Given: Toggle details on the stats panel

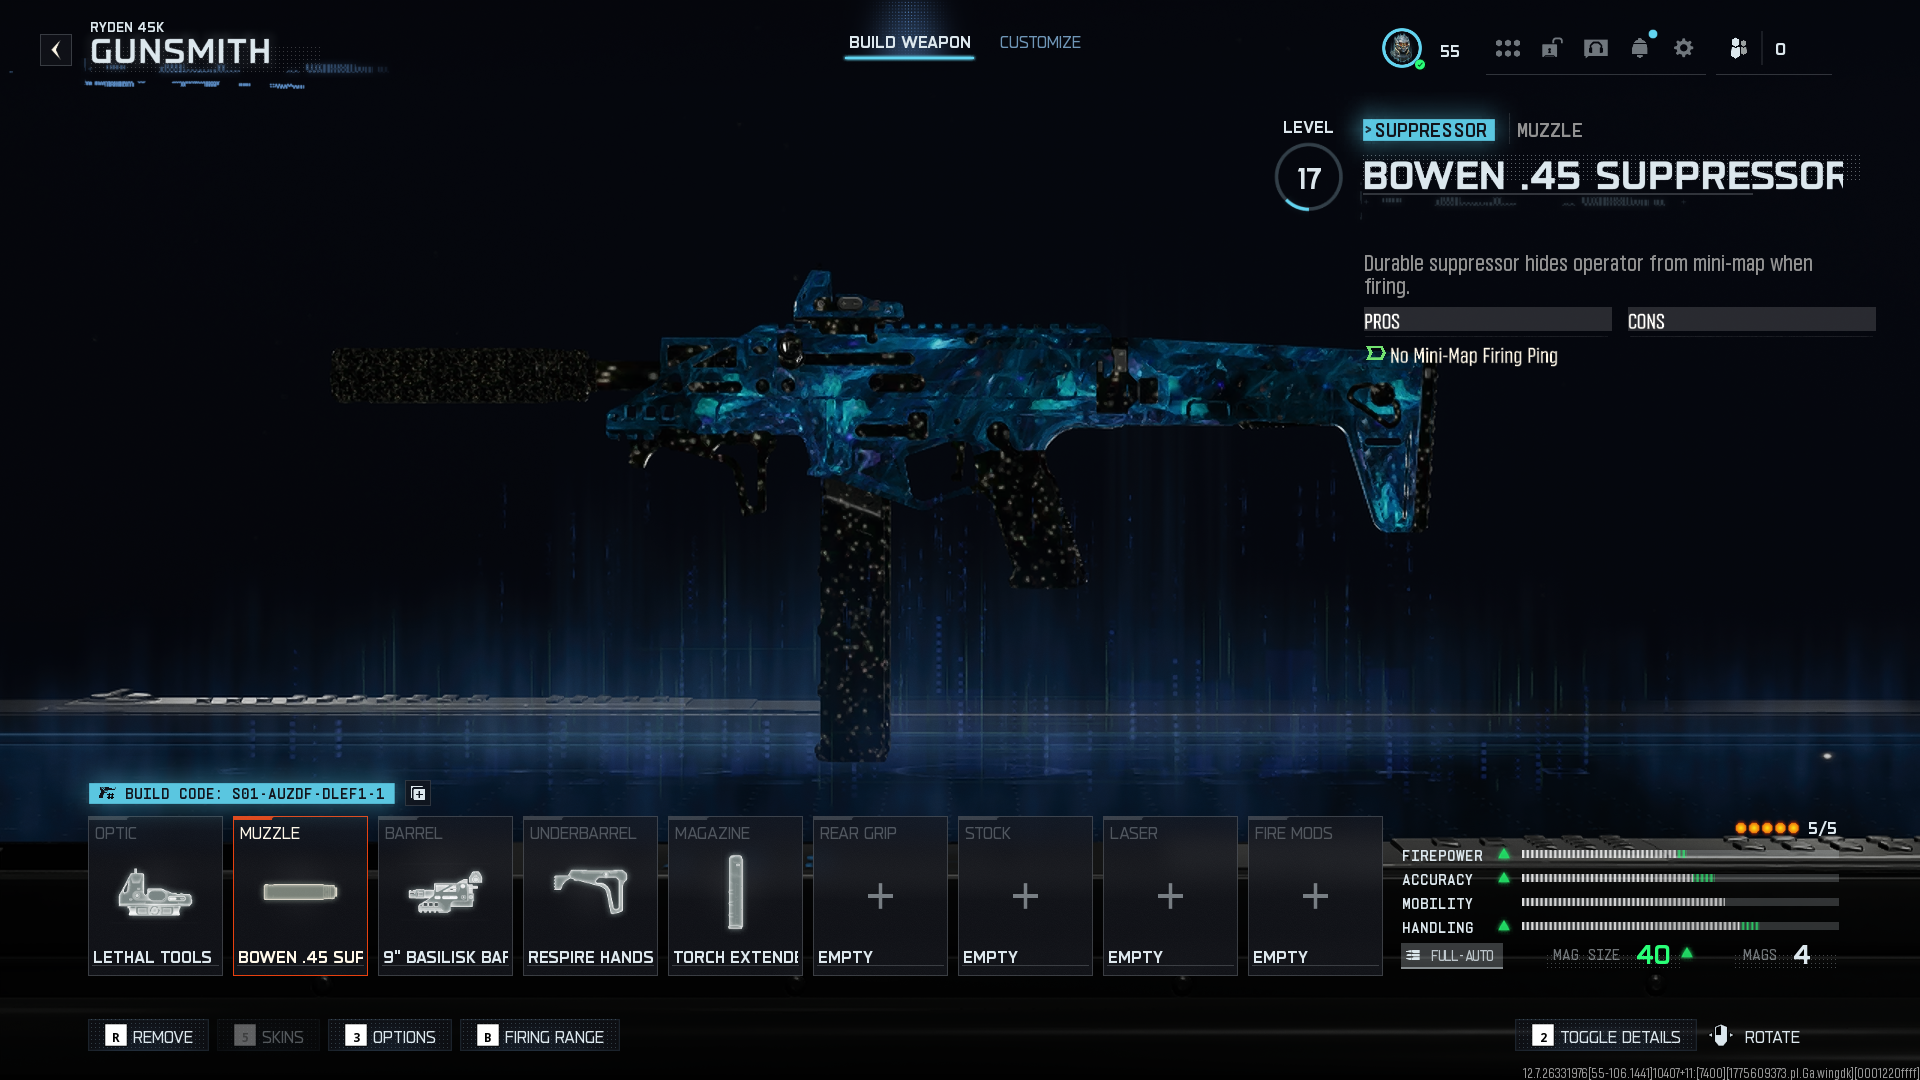Looking at the screenshot, I should (x=1606, y=1036).
